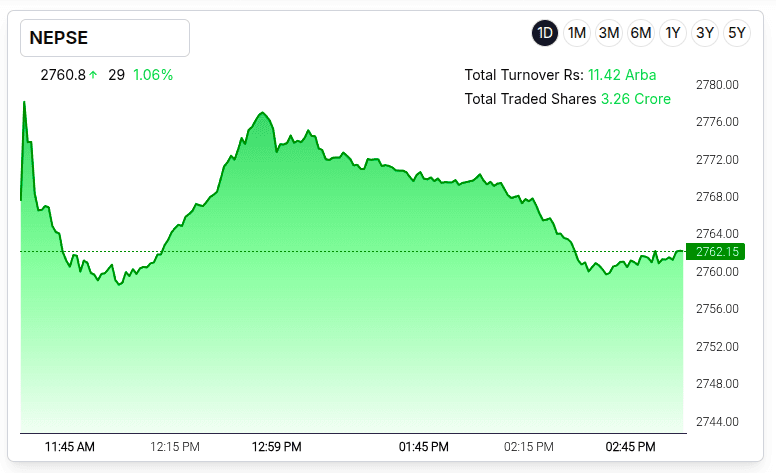776x473 pixels.
Task: Click the 1.06% percent change value
Action: coord(153,75)
